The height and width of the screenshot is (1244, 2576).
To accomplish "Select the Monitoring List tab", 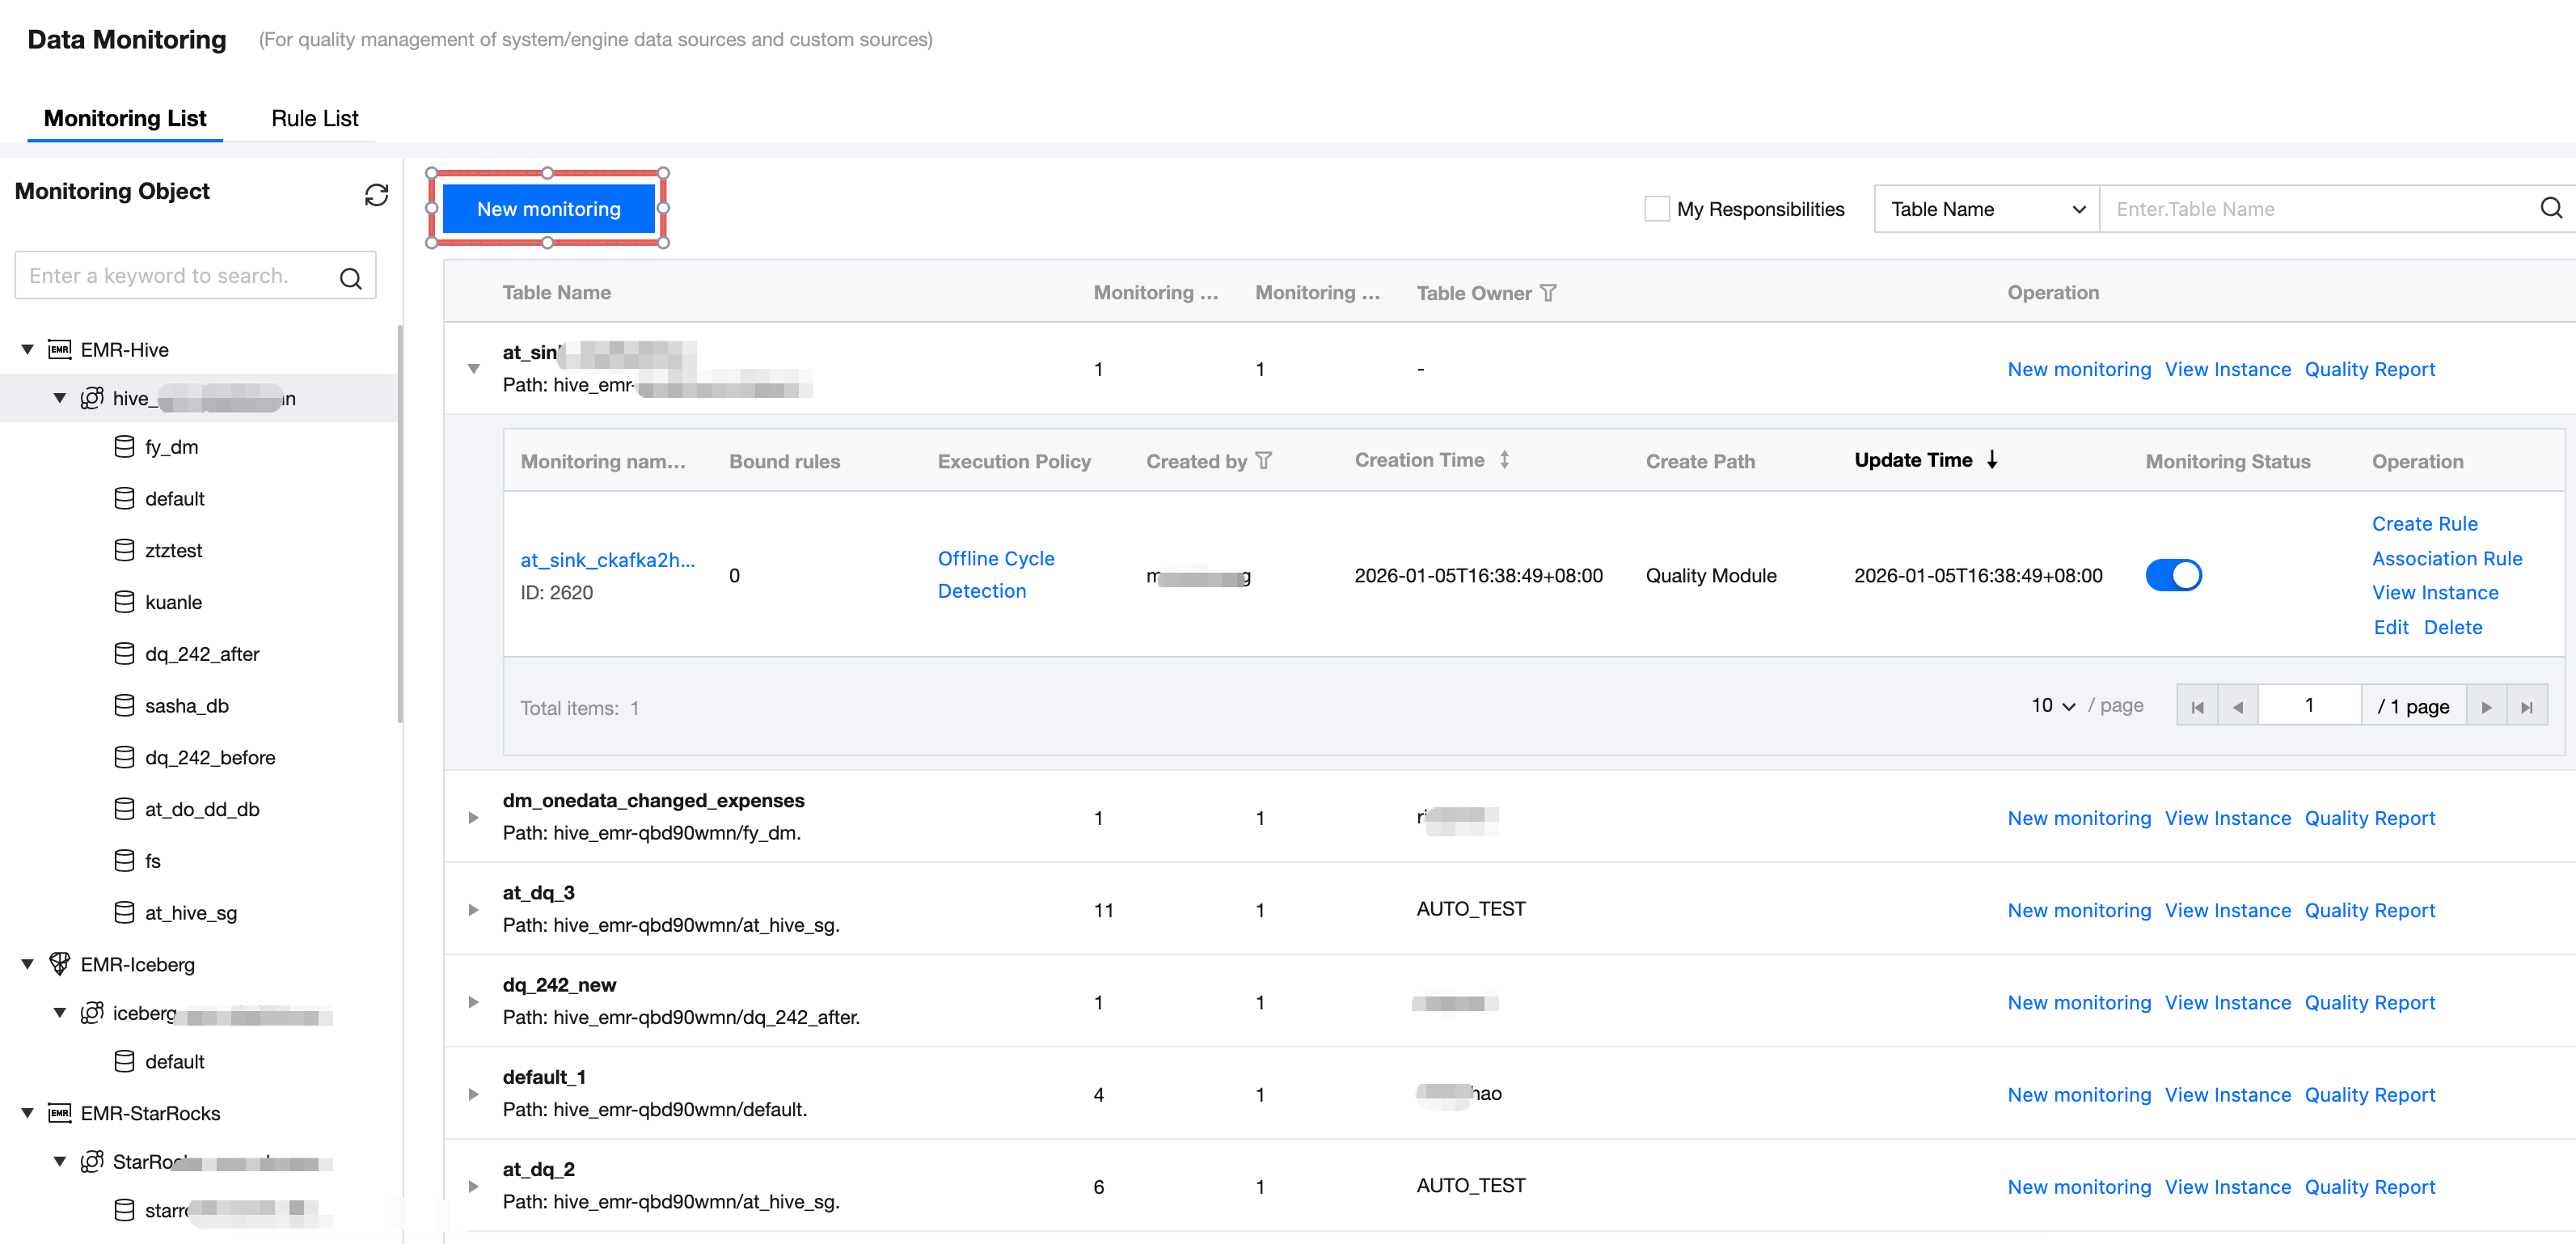I will (x=125, y=118).
